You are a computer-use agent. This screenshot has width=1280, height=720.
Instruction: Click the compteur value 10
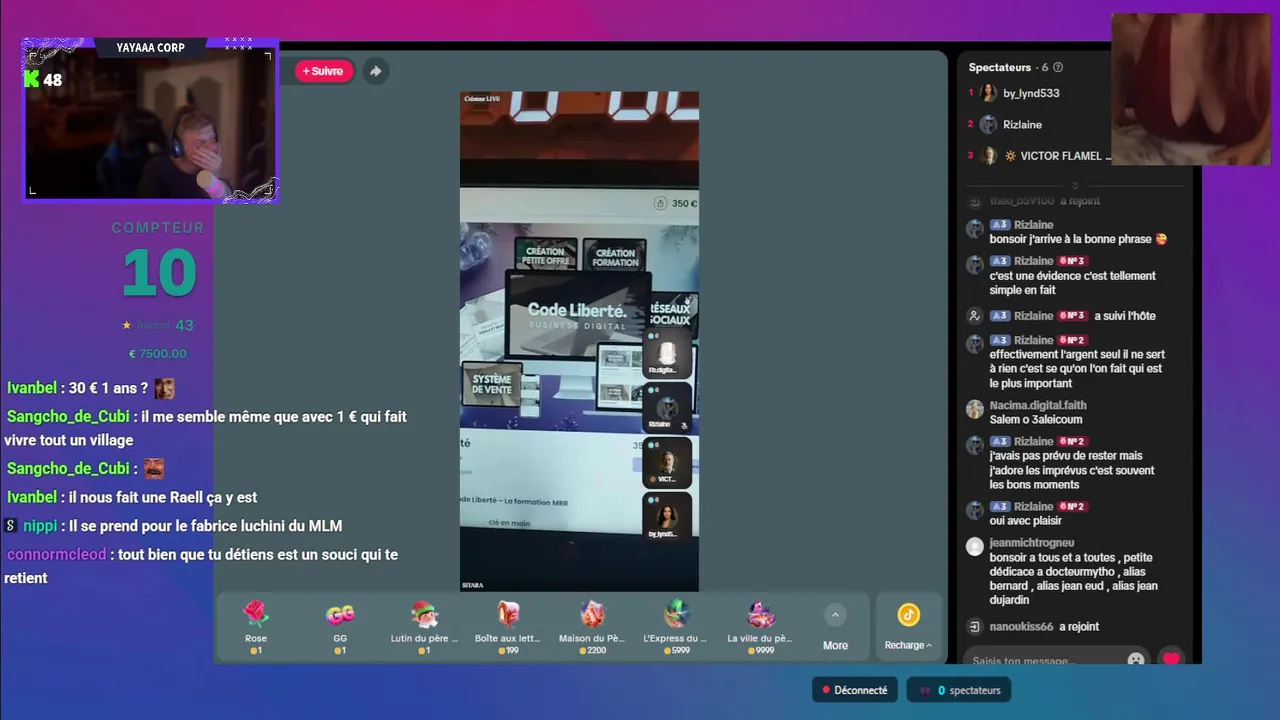[159, 272]
